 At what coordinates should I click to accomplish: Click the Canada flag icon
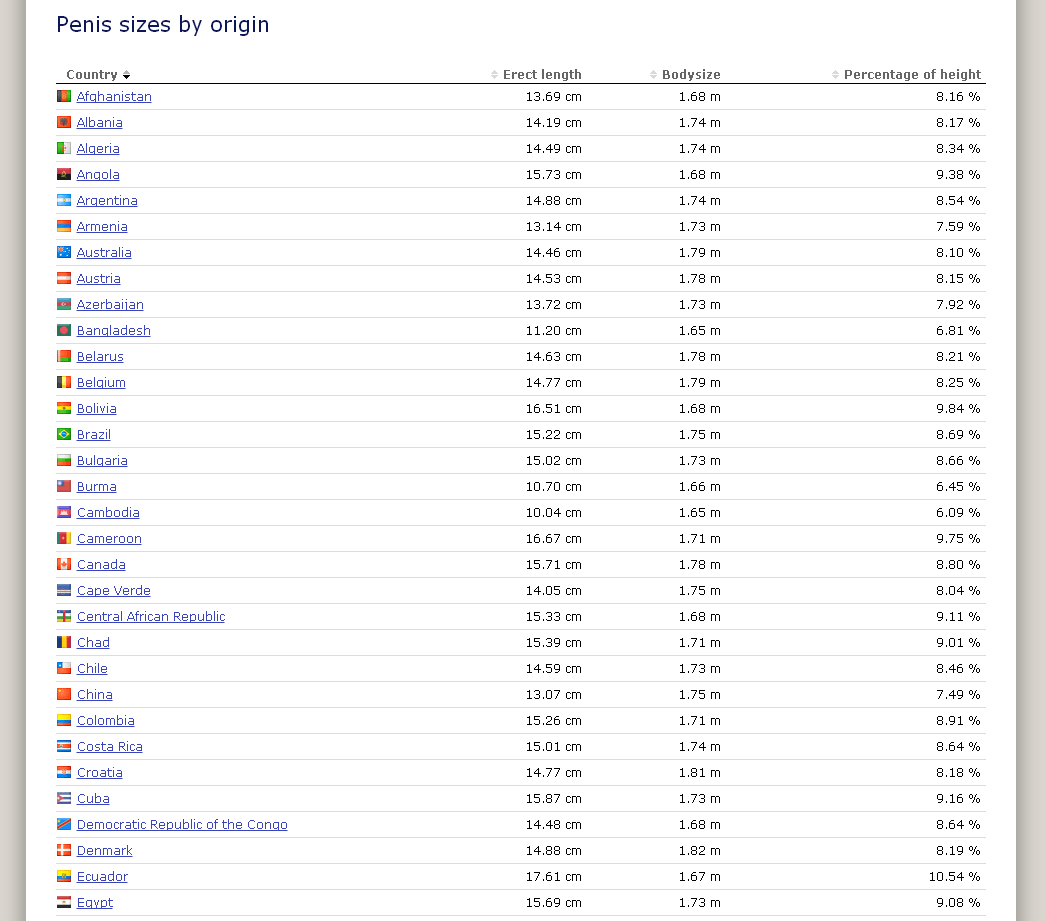click(64, 565)
